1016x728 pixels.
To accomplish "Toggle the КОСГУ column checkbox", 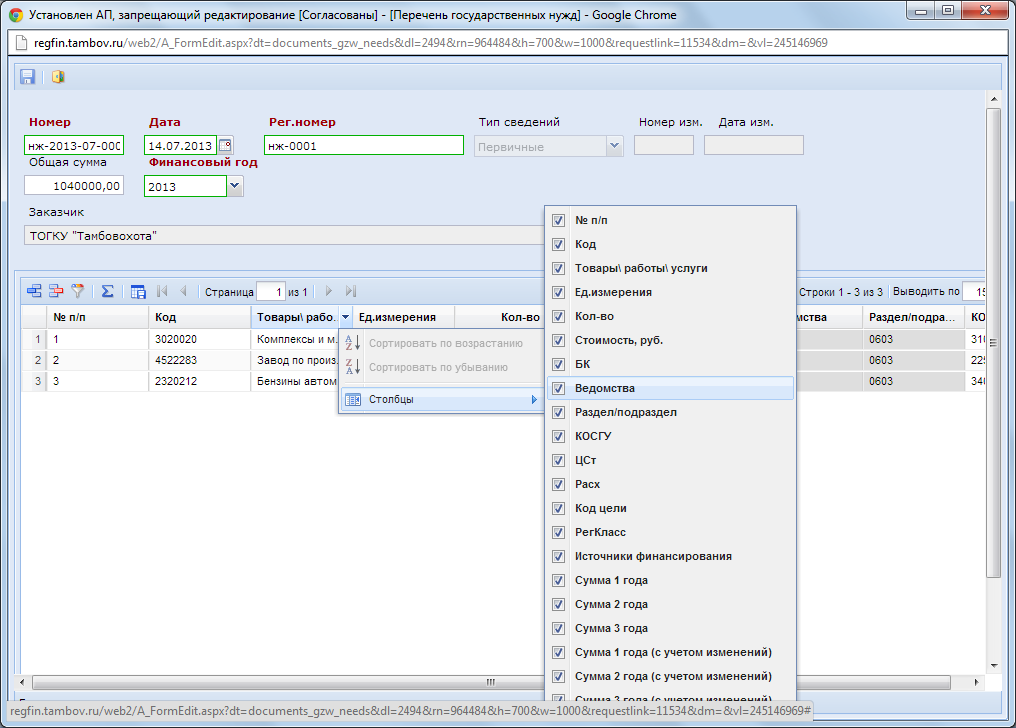I will (x=559, y=436).
